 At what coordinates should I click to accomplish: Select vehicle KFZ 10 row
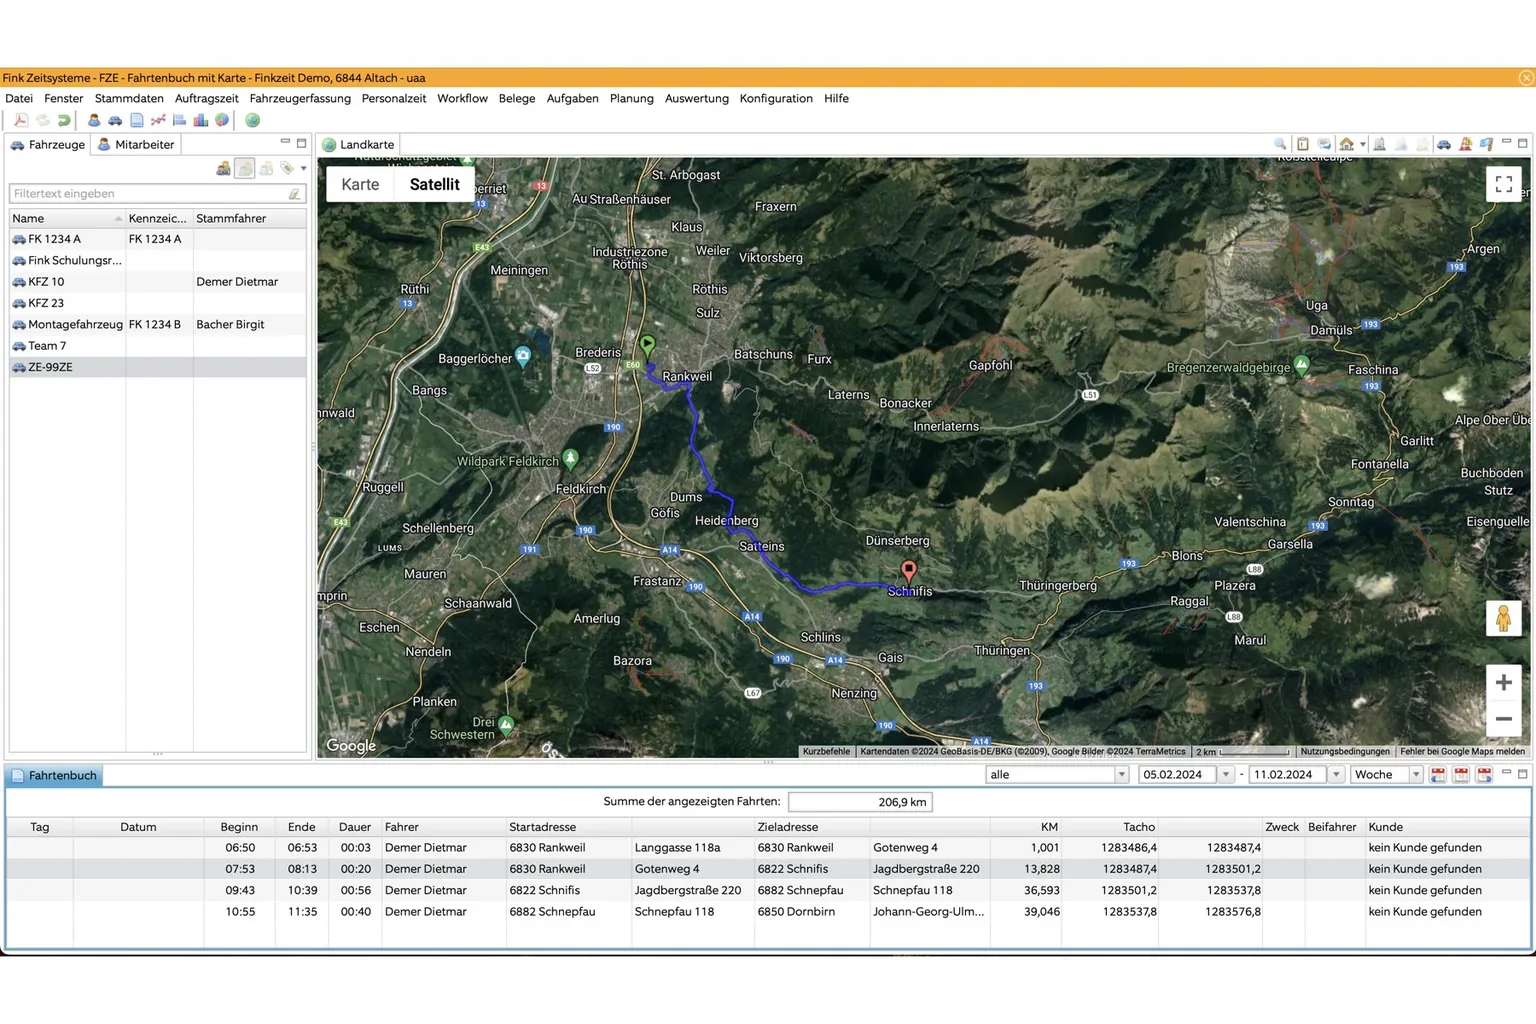point(157,282)
